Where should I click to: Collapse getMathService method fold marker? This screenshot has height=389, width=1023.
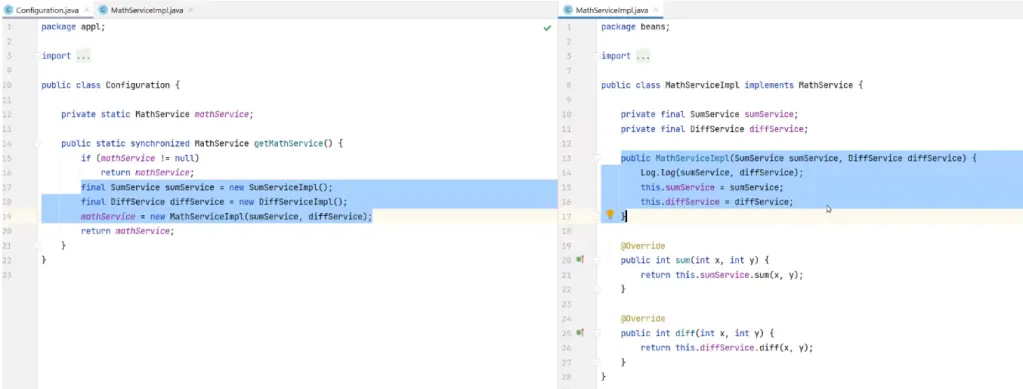38,143
